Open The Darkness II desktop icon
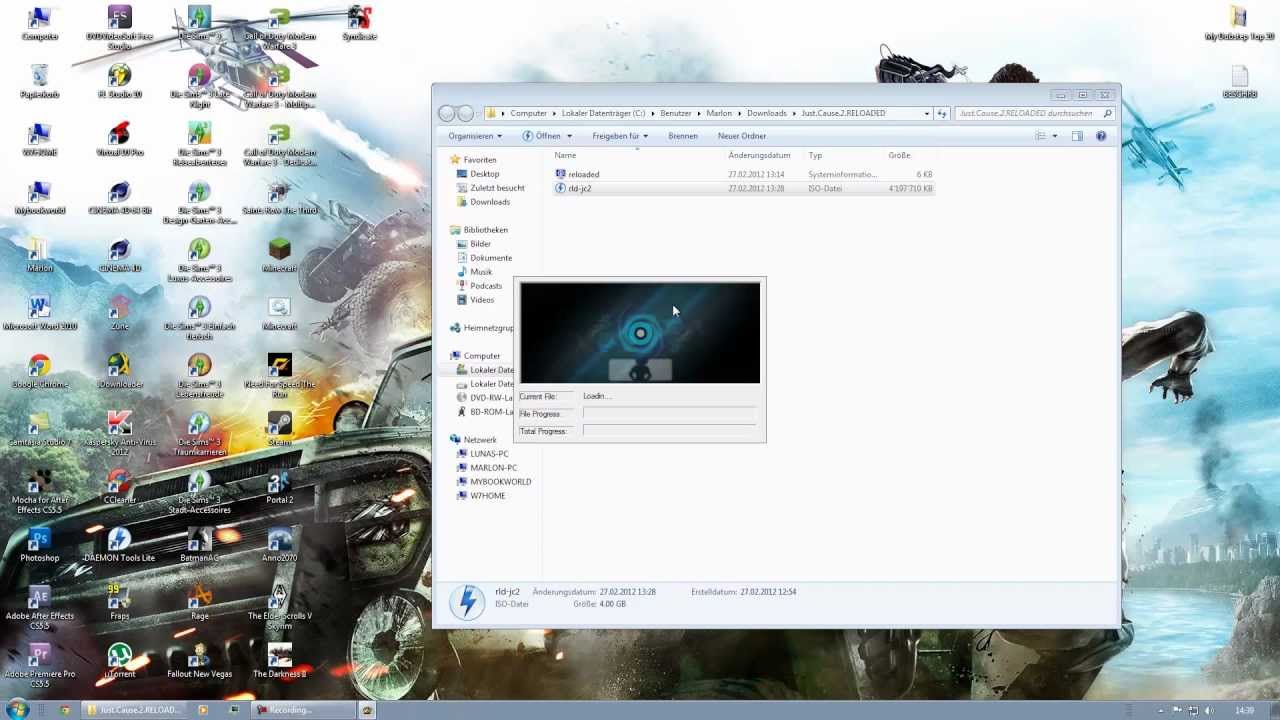This screenshot has height=720, width=1280. (x=279, y=661)
